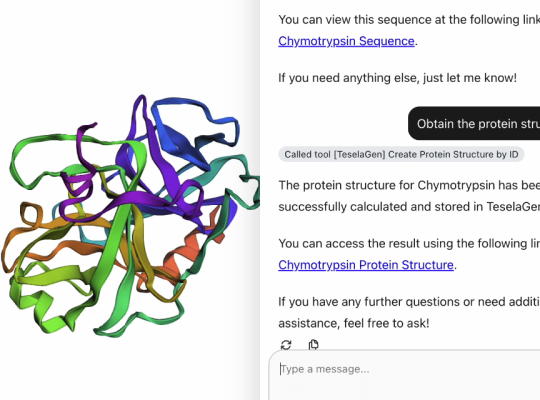Click the 'Called tool [TeselaGen] Create Protein Structure by ID' chip
540x400 pixels.
coord(401,154)
